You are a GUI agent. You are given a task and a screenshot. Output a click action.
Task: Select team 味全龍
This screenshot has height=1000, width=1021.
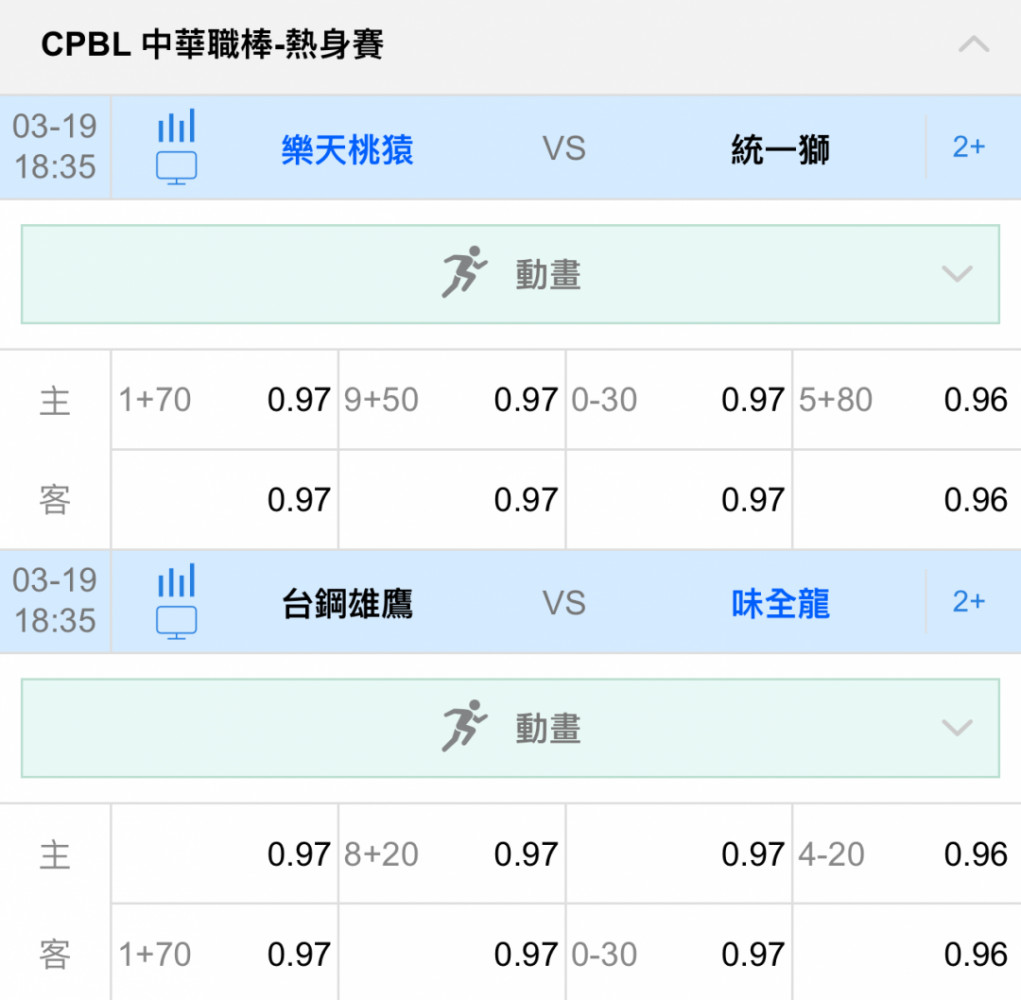coord(780,604)
